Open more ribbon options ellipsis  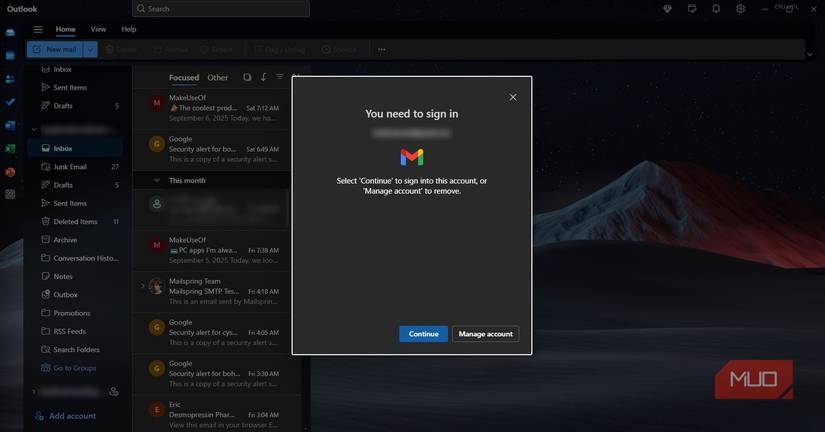click(381, 49)
